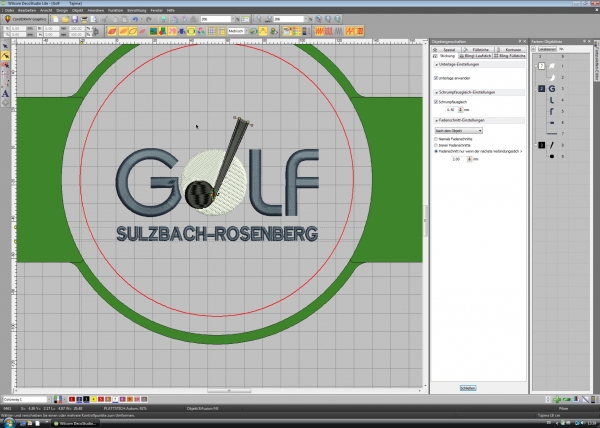Create a new design with the New icon

pyautogui.click(x=56, y=19)
